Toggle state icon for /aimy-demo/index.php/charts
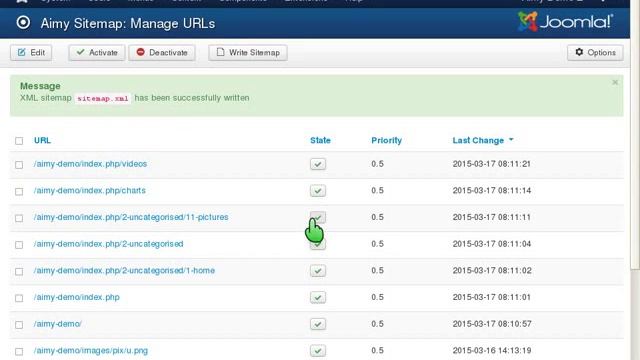 click(318, 191)
